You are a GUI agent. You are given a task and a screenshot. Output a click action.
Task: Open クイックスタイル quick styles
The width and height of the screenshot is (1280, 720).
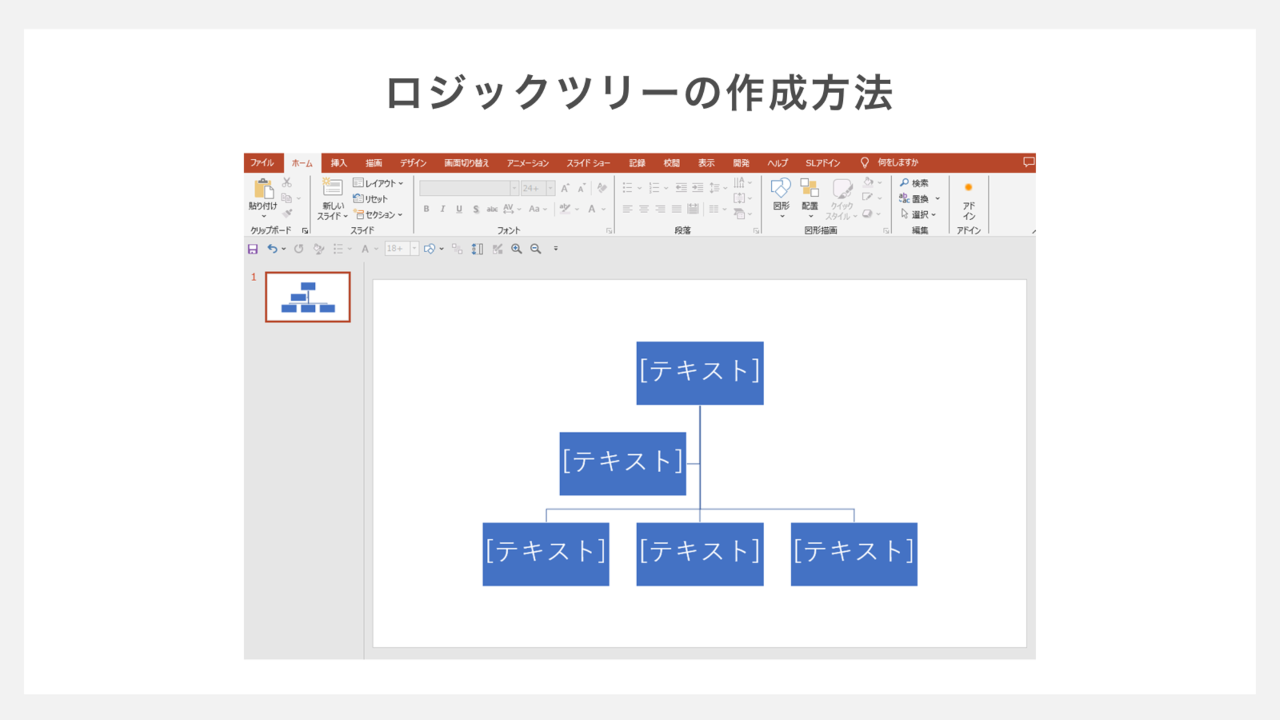(x=842, y=198)
